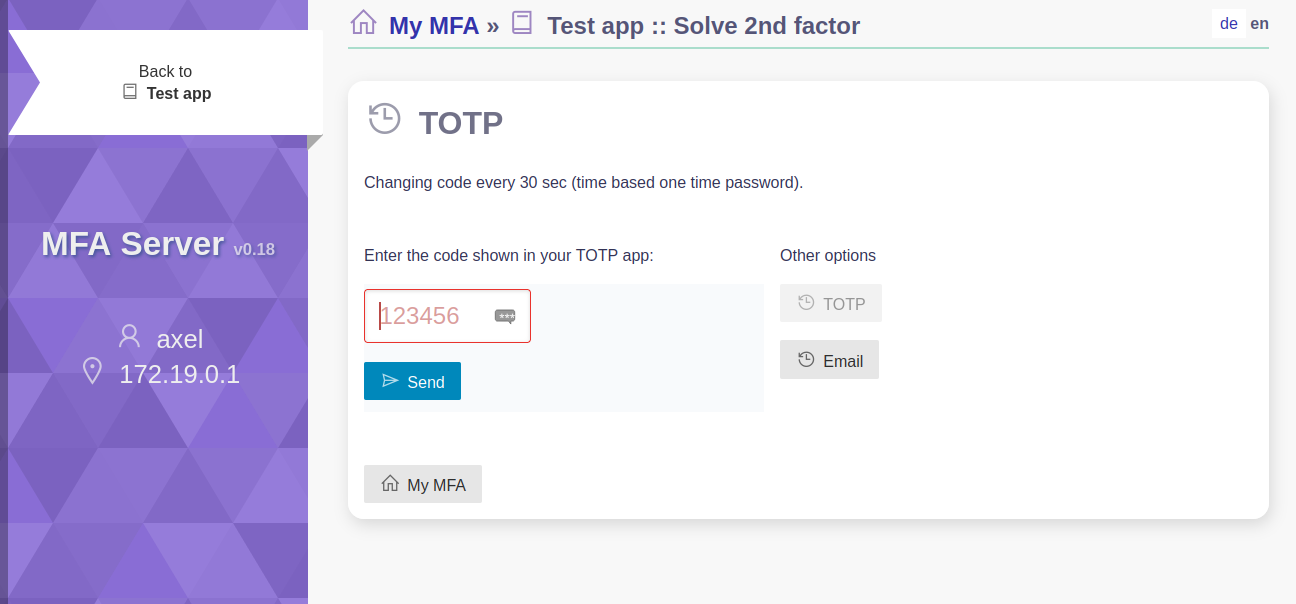1296x604 pixels.
Task: Select the TOTP option button
Action: tap(831, 303)
